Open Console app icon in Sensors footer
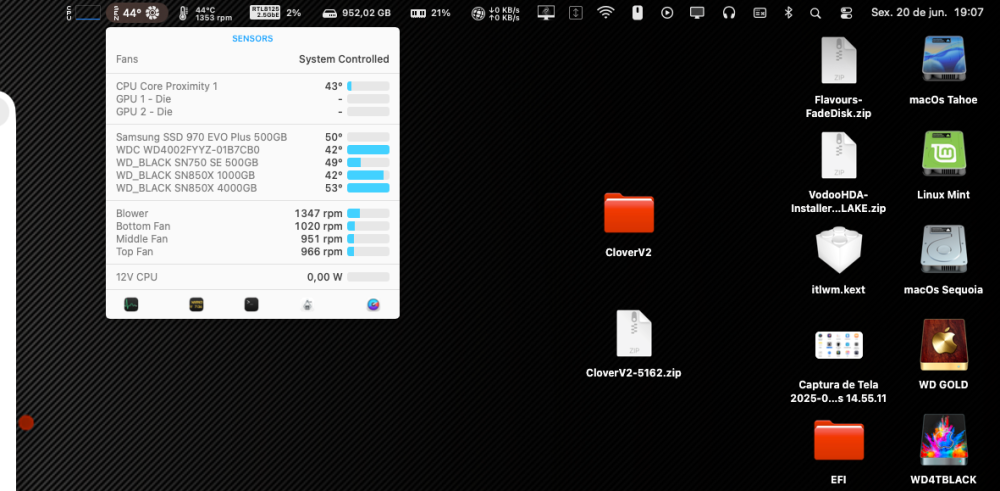 coord(196,305)
